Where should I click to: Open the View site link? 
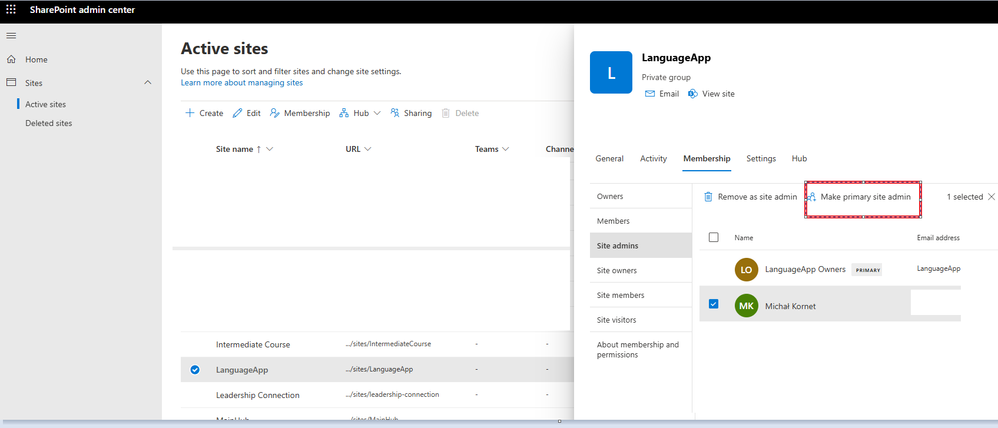tap(719, 94)
